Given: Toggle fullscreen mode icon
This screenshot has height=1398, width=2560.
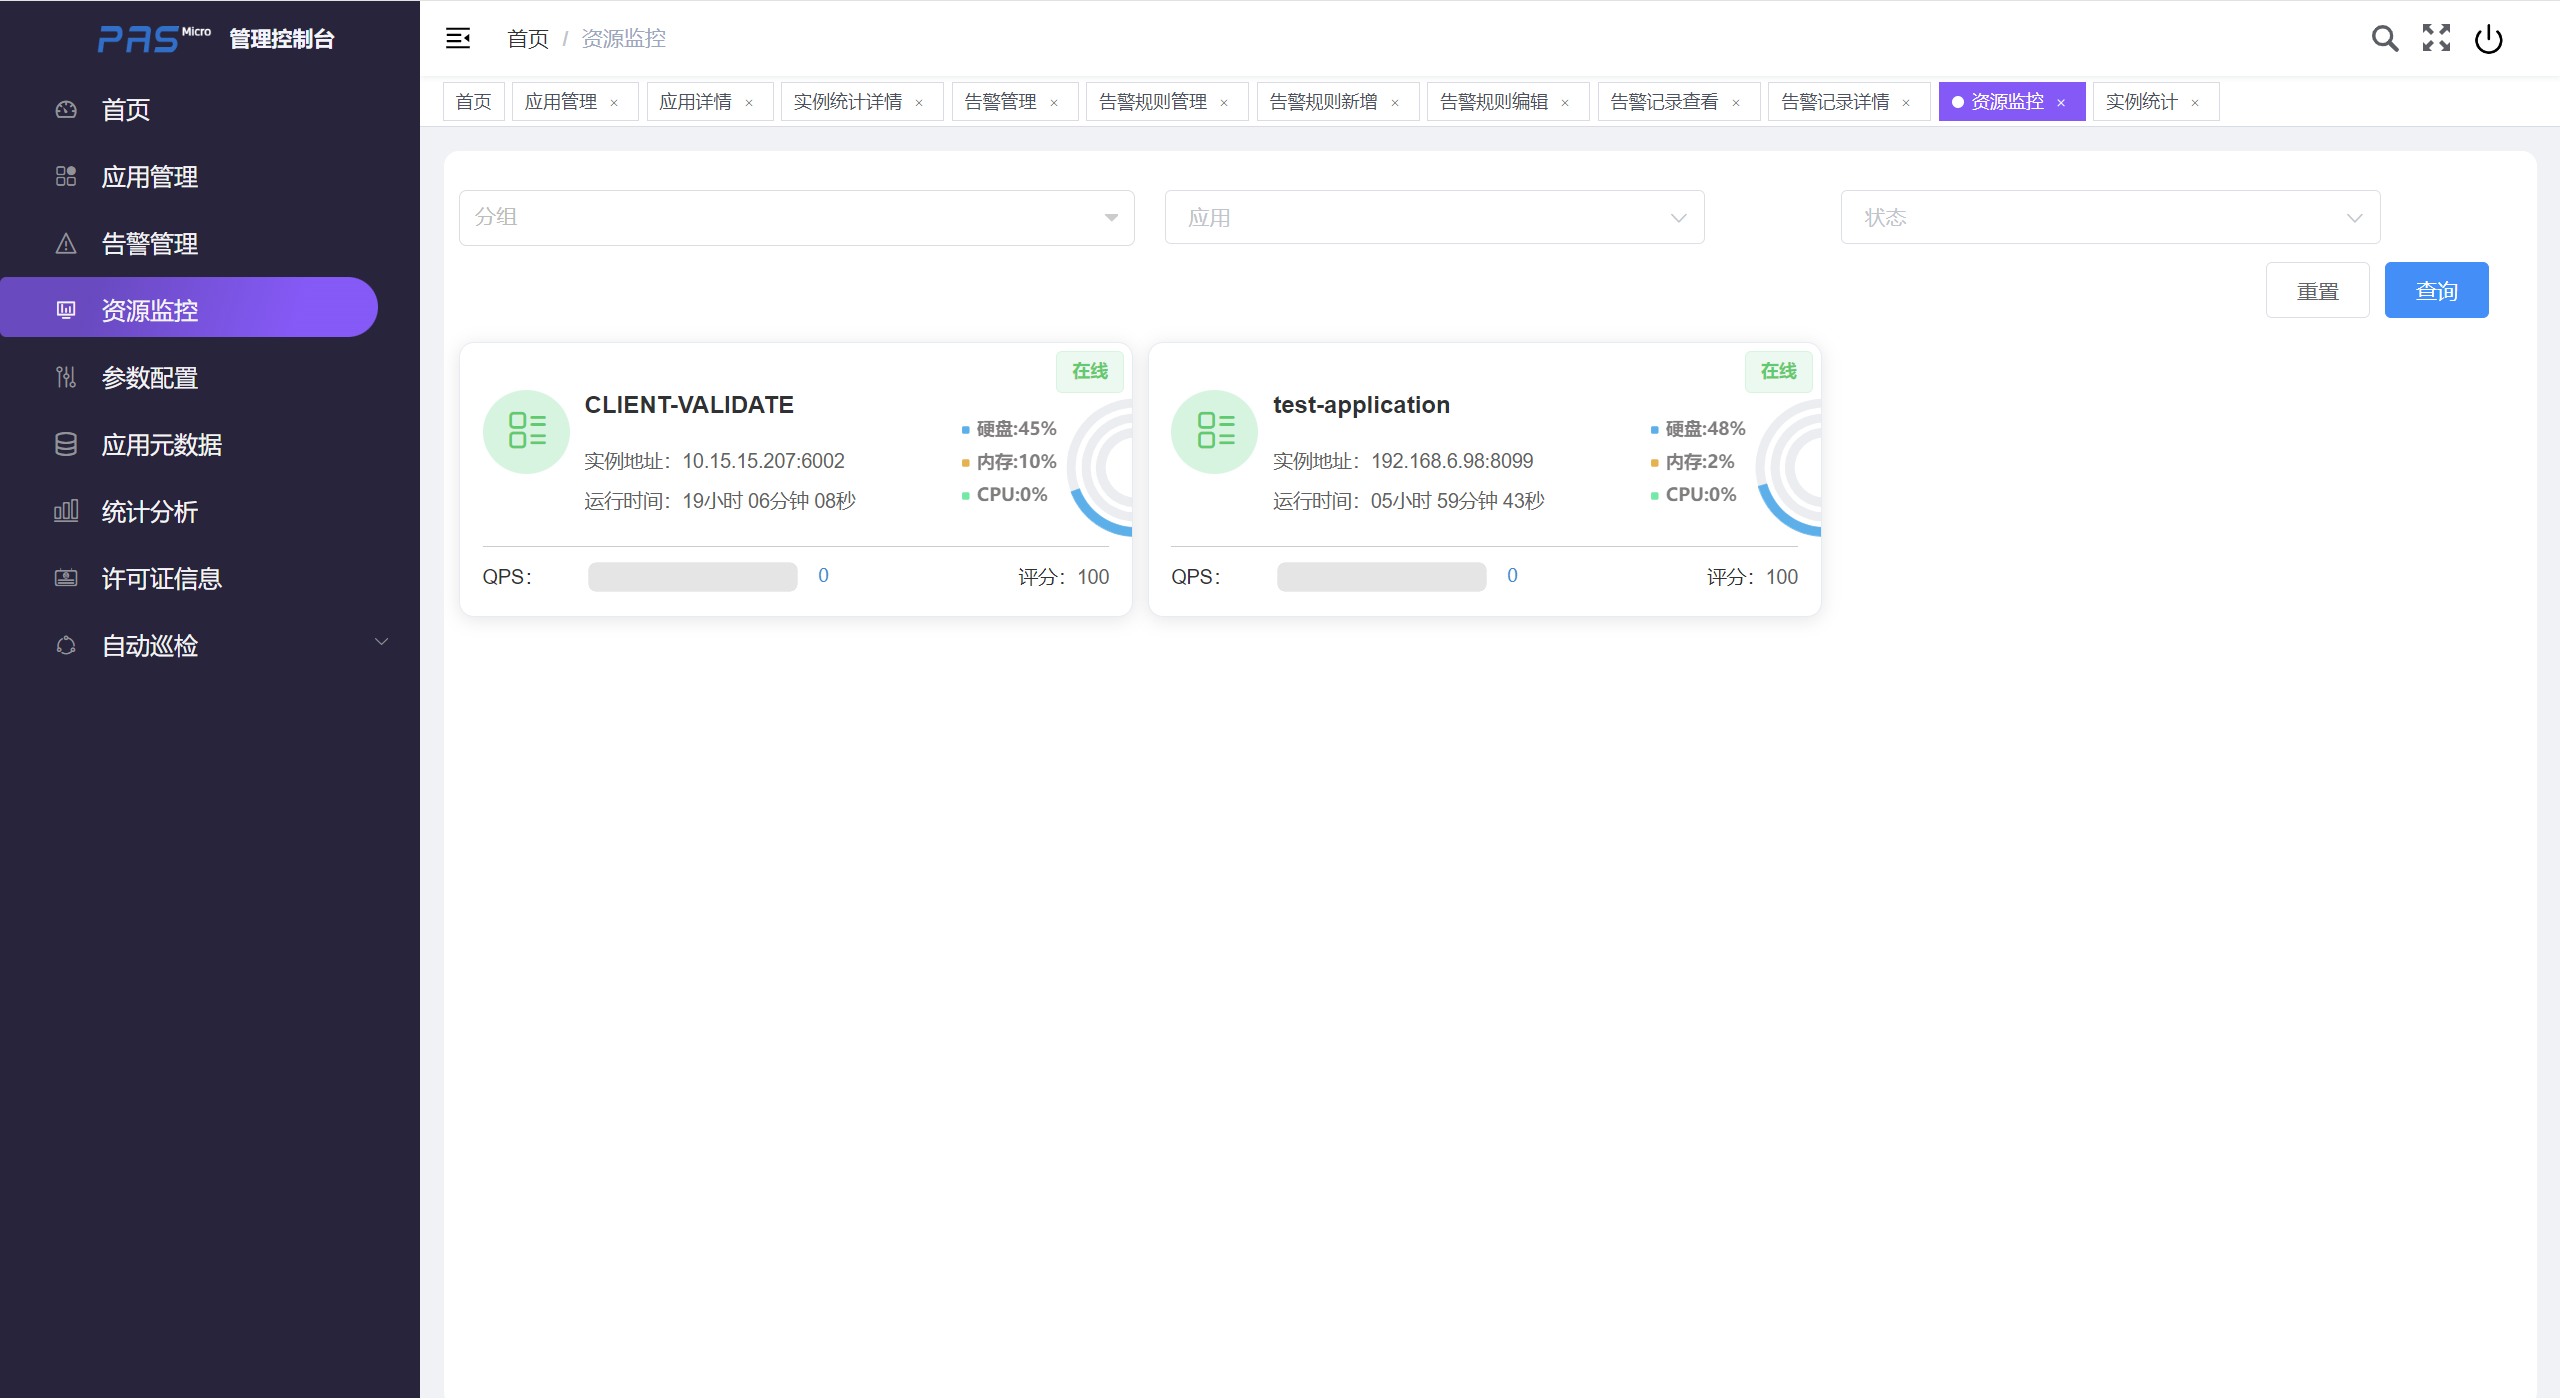Looking at the screenshot, I should tap(2436, 38).
